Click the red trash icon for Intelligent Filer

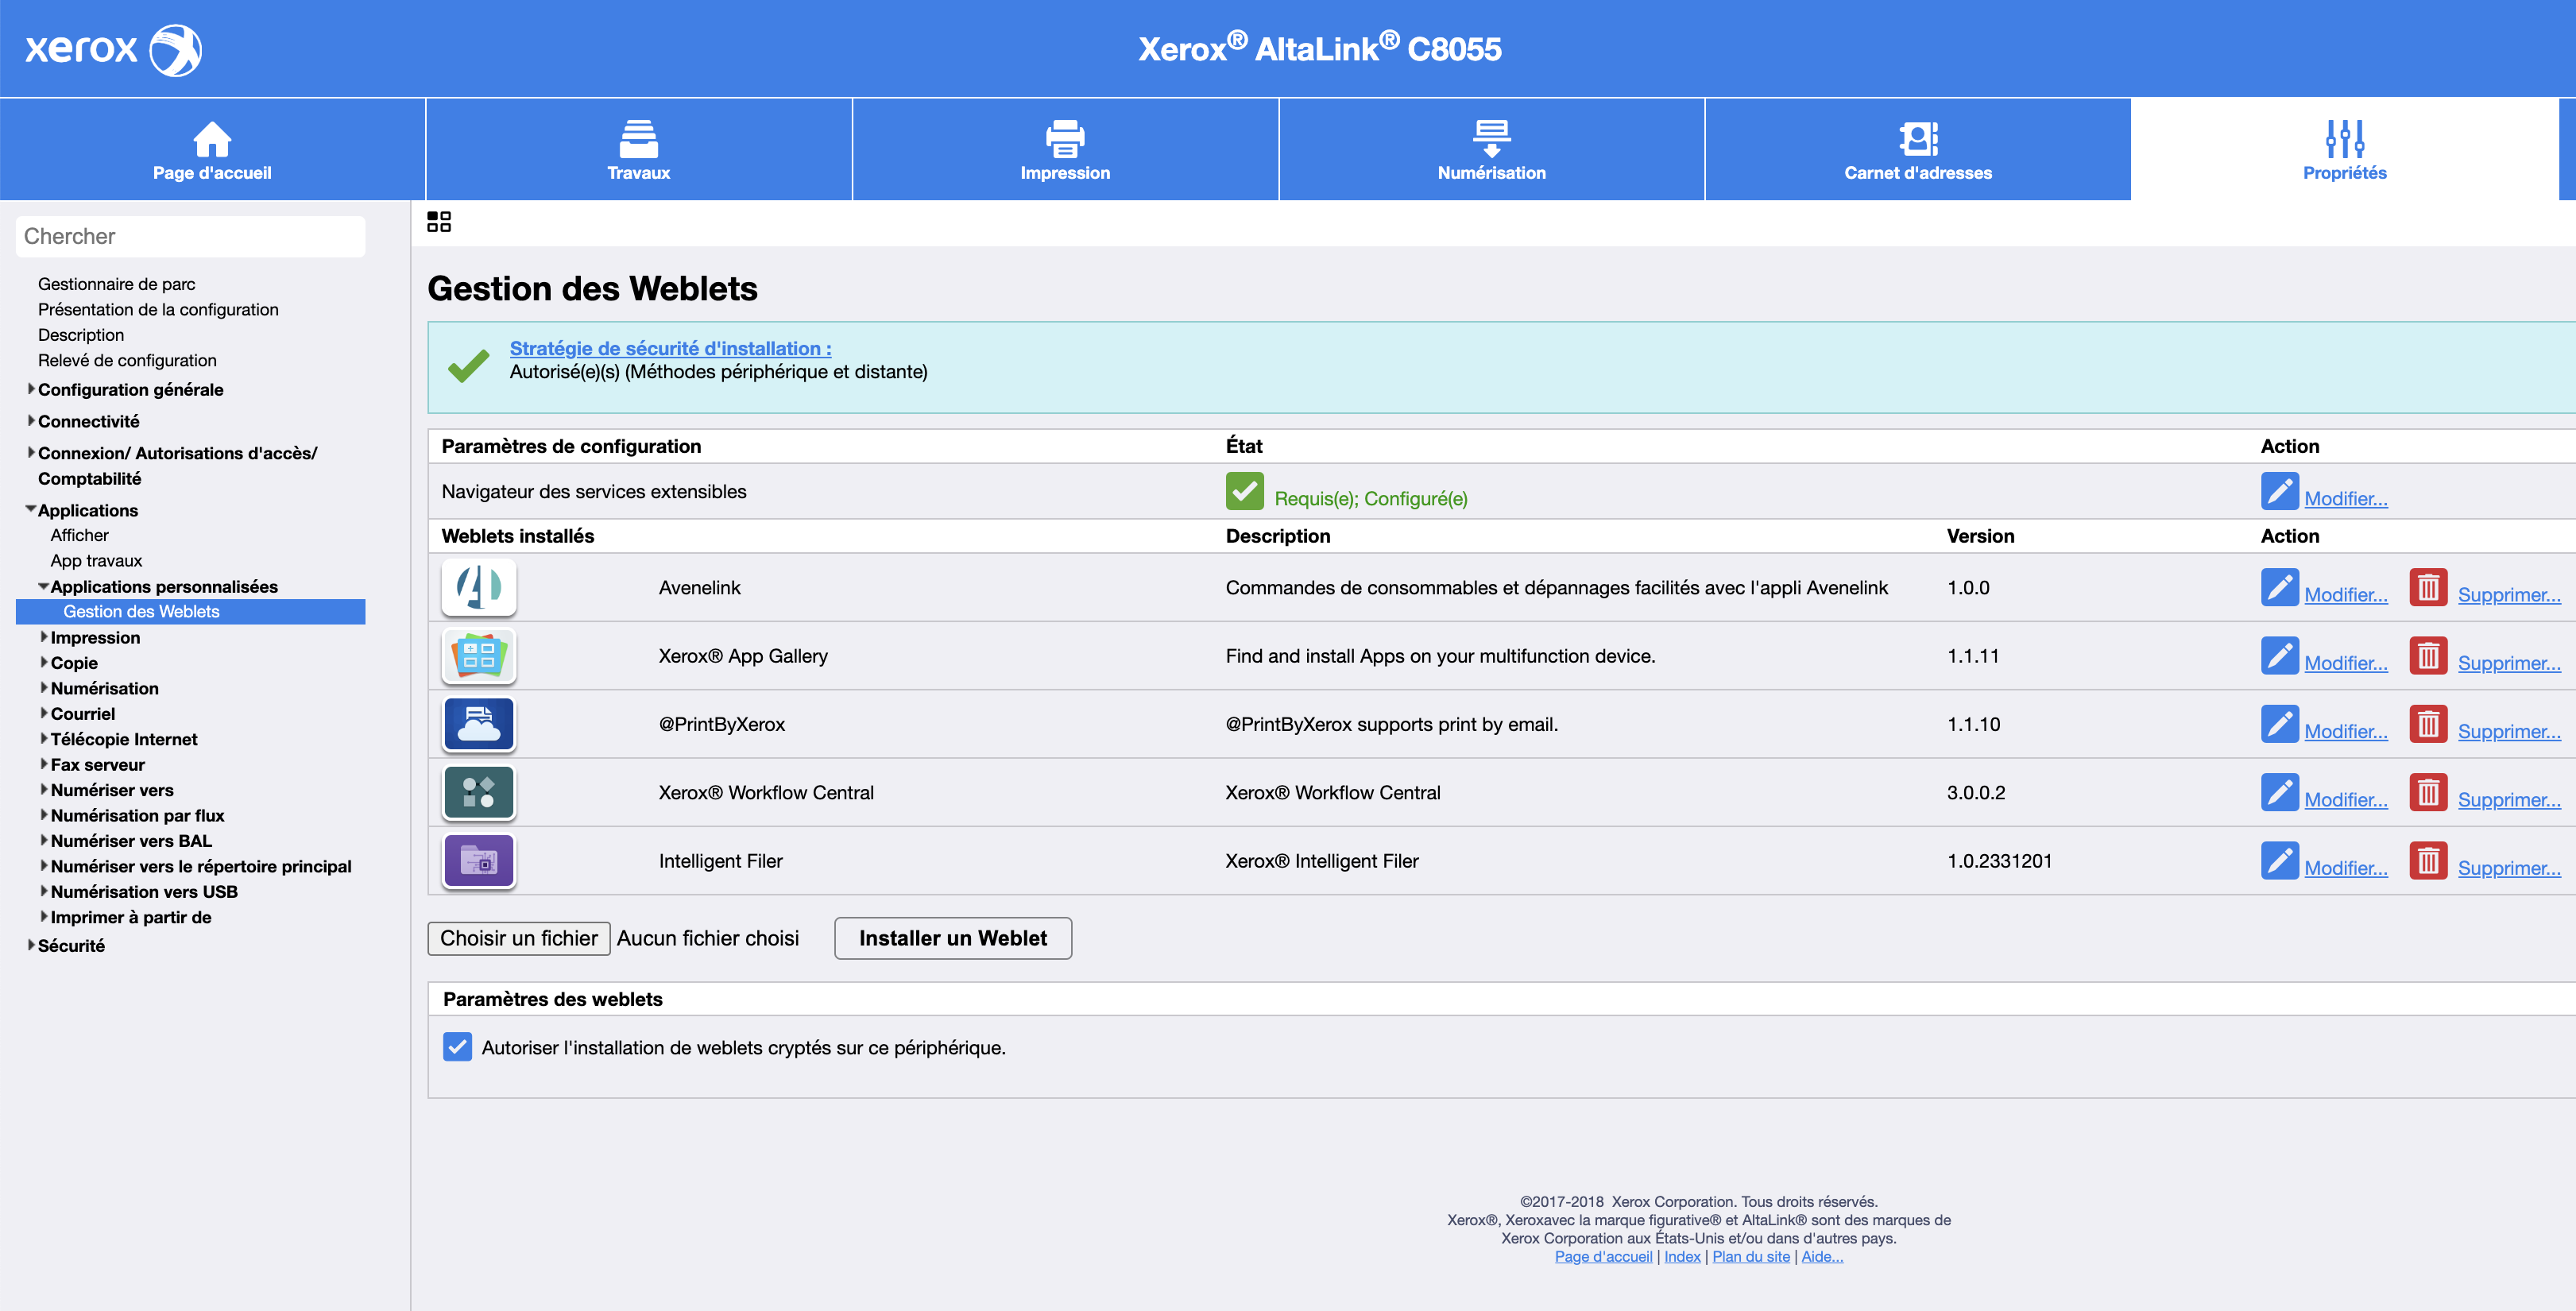2428,860
